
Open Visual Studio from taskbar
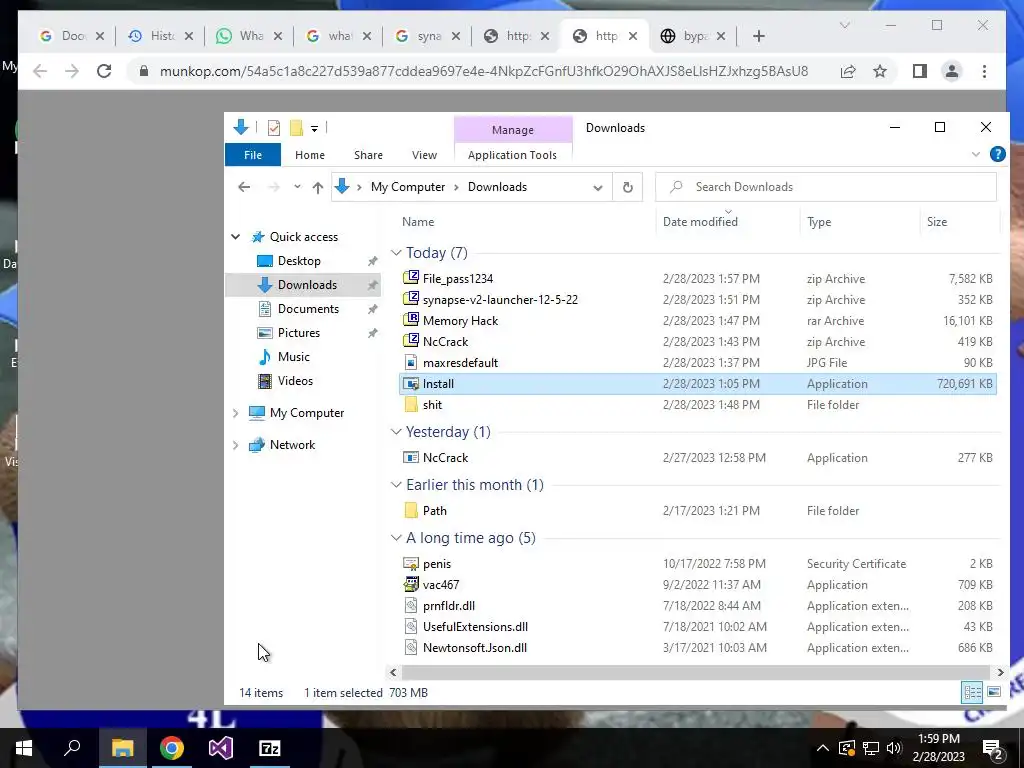(x=221, y=748)
